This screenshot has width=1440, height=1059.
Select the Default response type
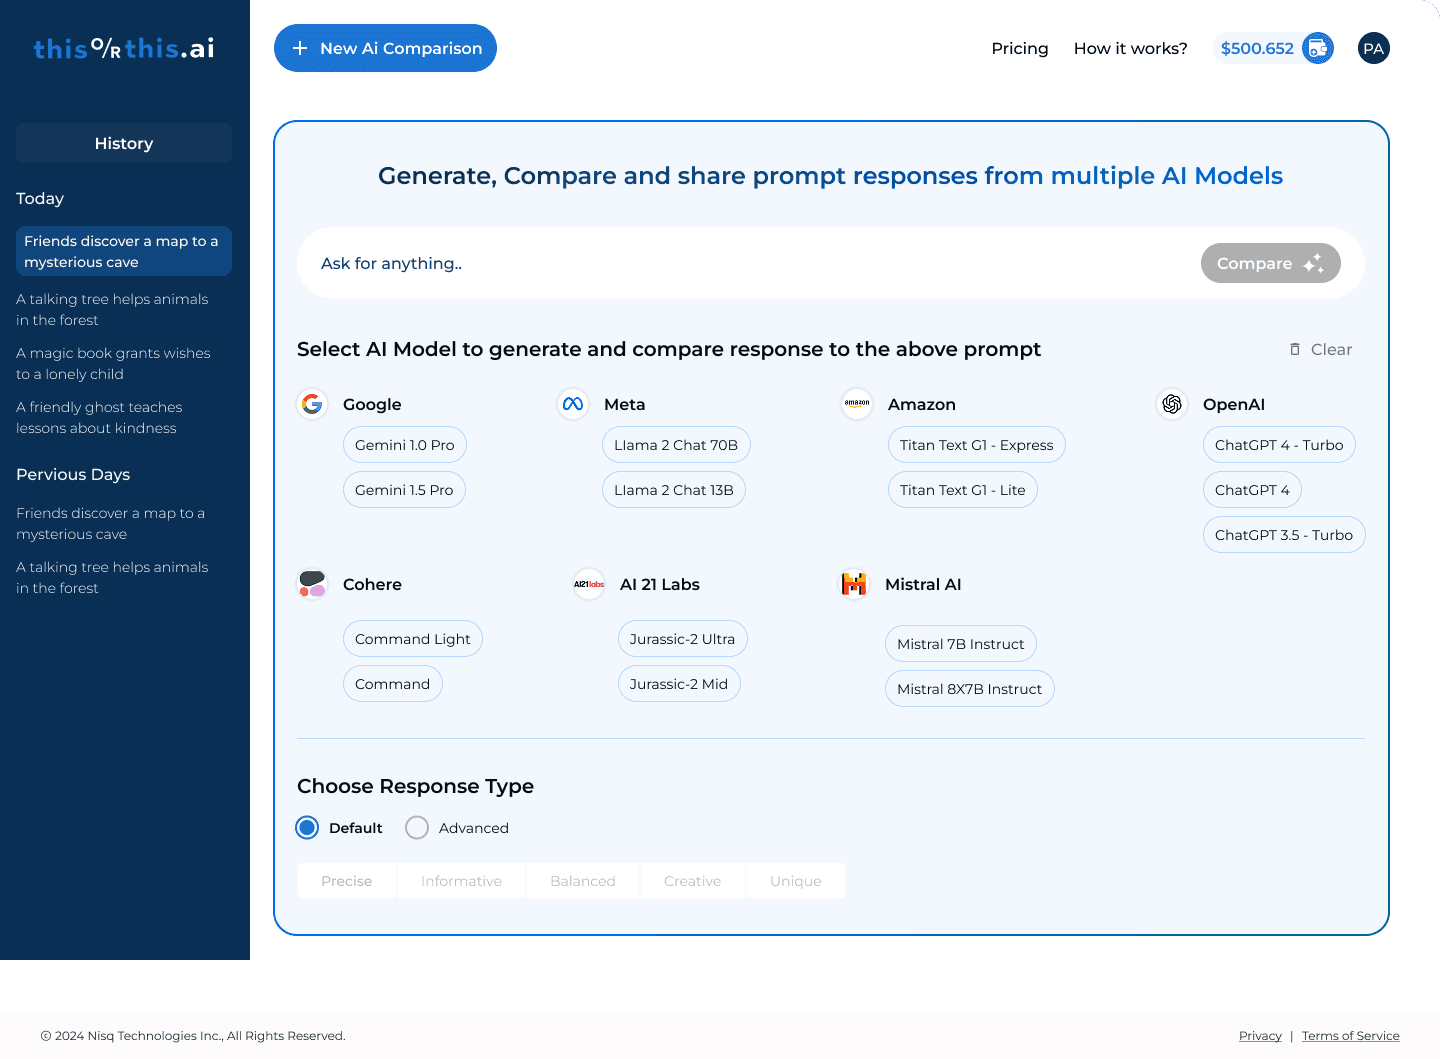point(339,828)
